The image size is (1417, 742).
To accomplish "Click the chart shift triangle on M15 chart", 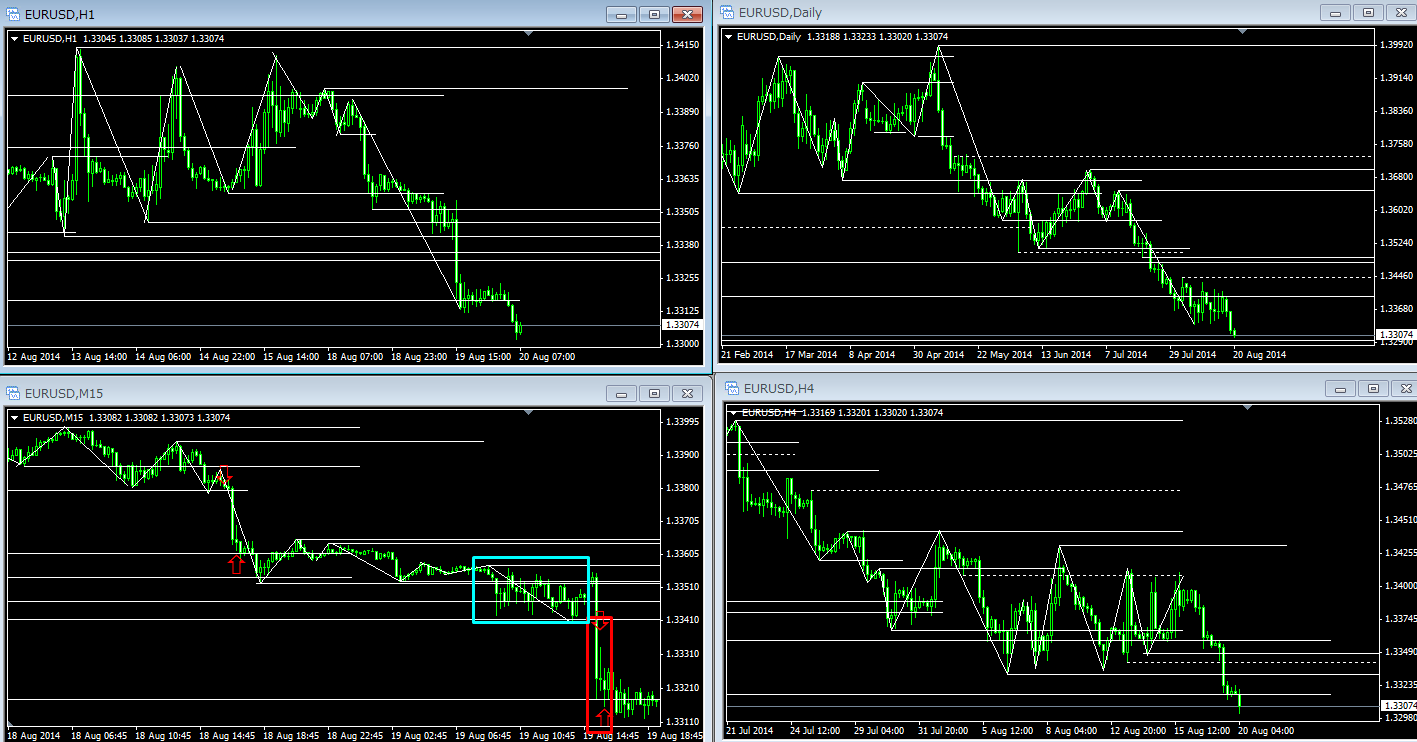I will (528, 412).
